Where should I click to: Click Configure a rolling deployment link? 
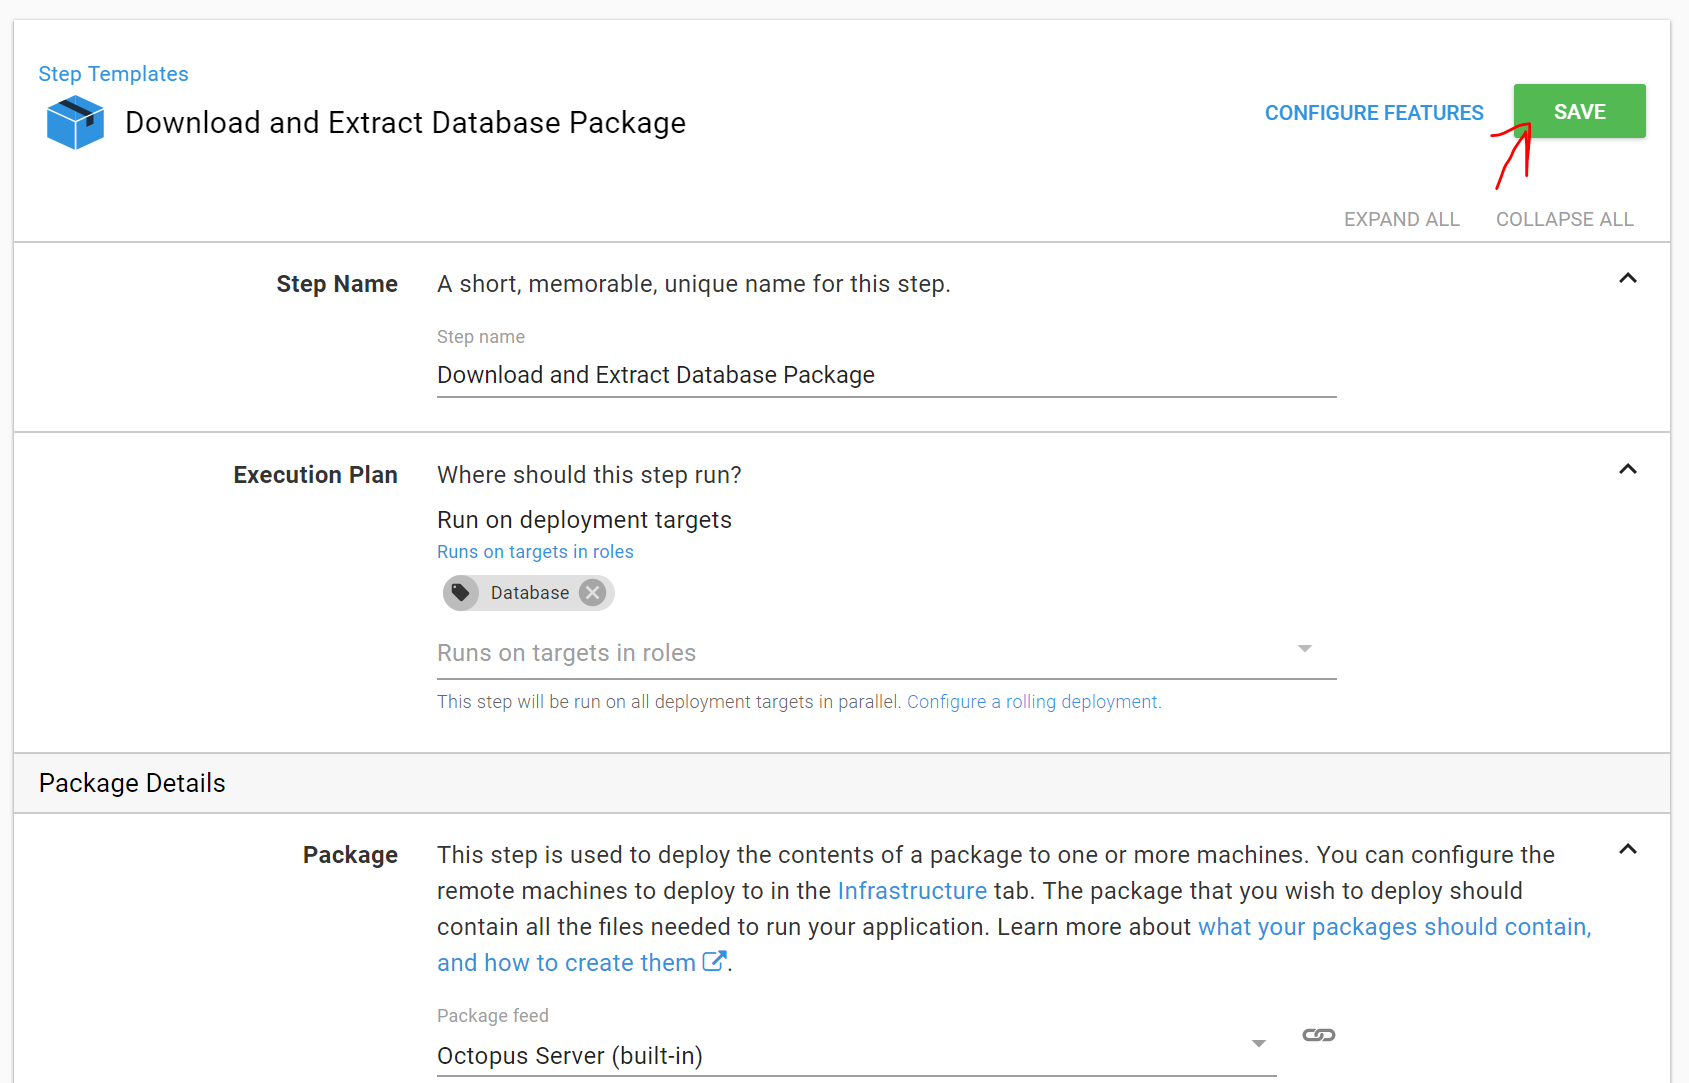[1033, 702]
